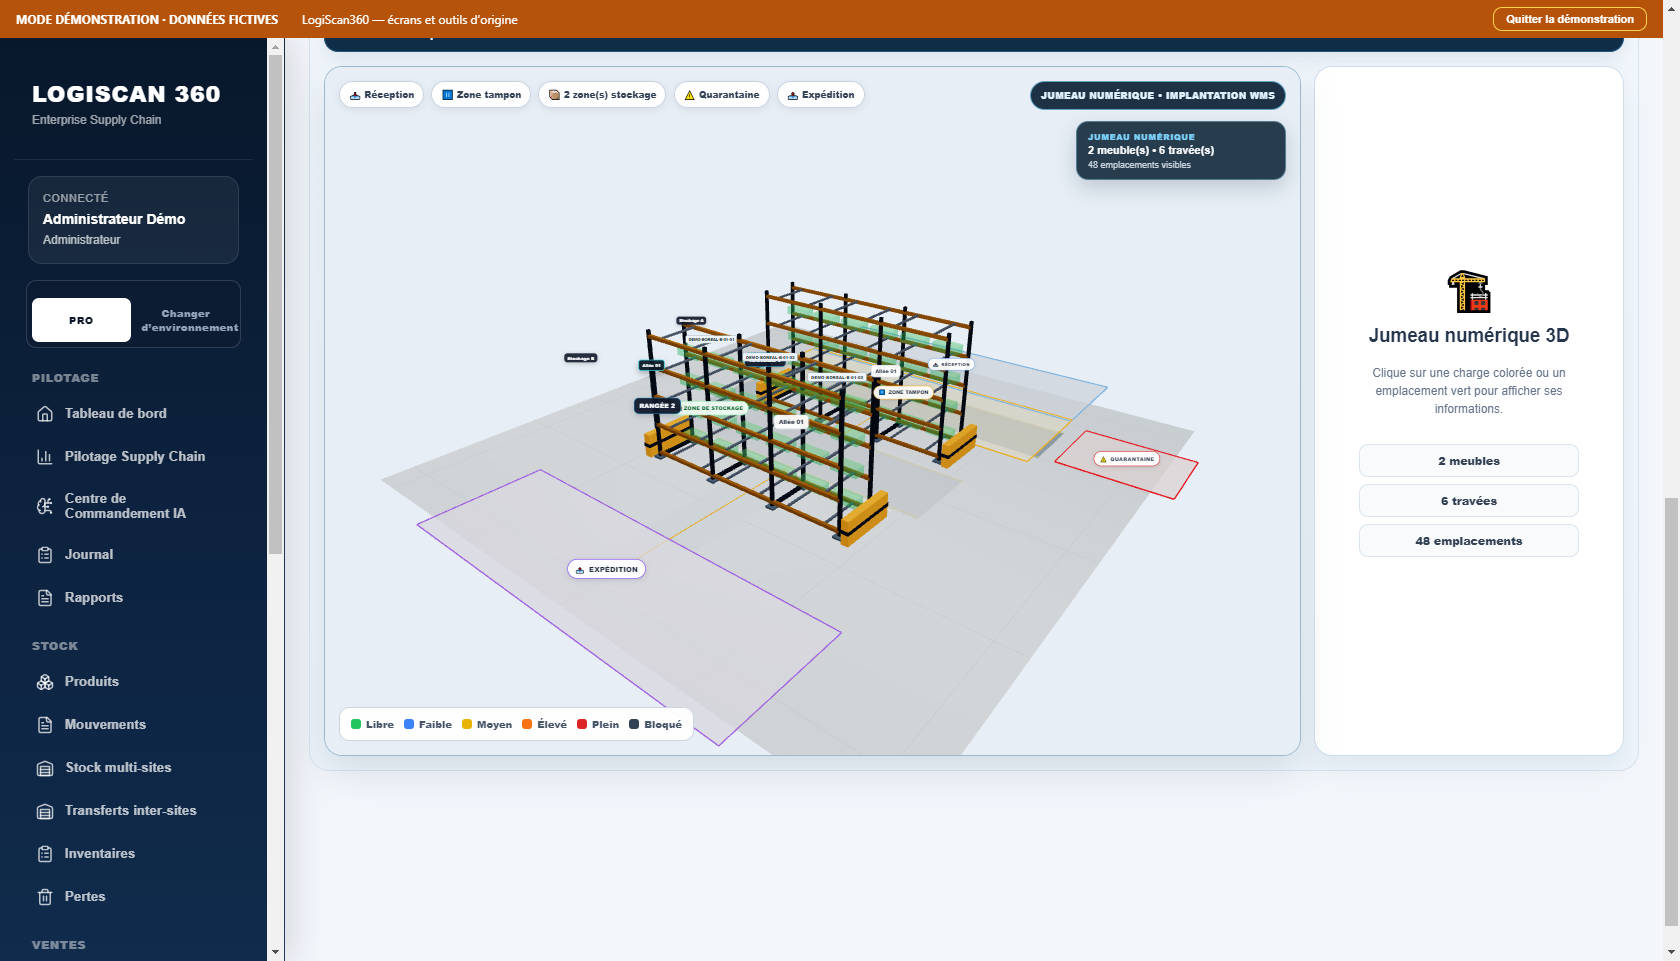Image resolution: width=1680 pixels, height=961 pixels.
Task: Click the 'ZONE DE STOCKAGE' label in the 3D scene
Action: click(713, 408)
